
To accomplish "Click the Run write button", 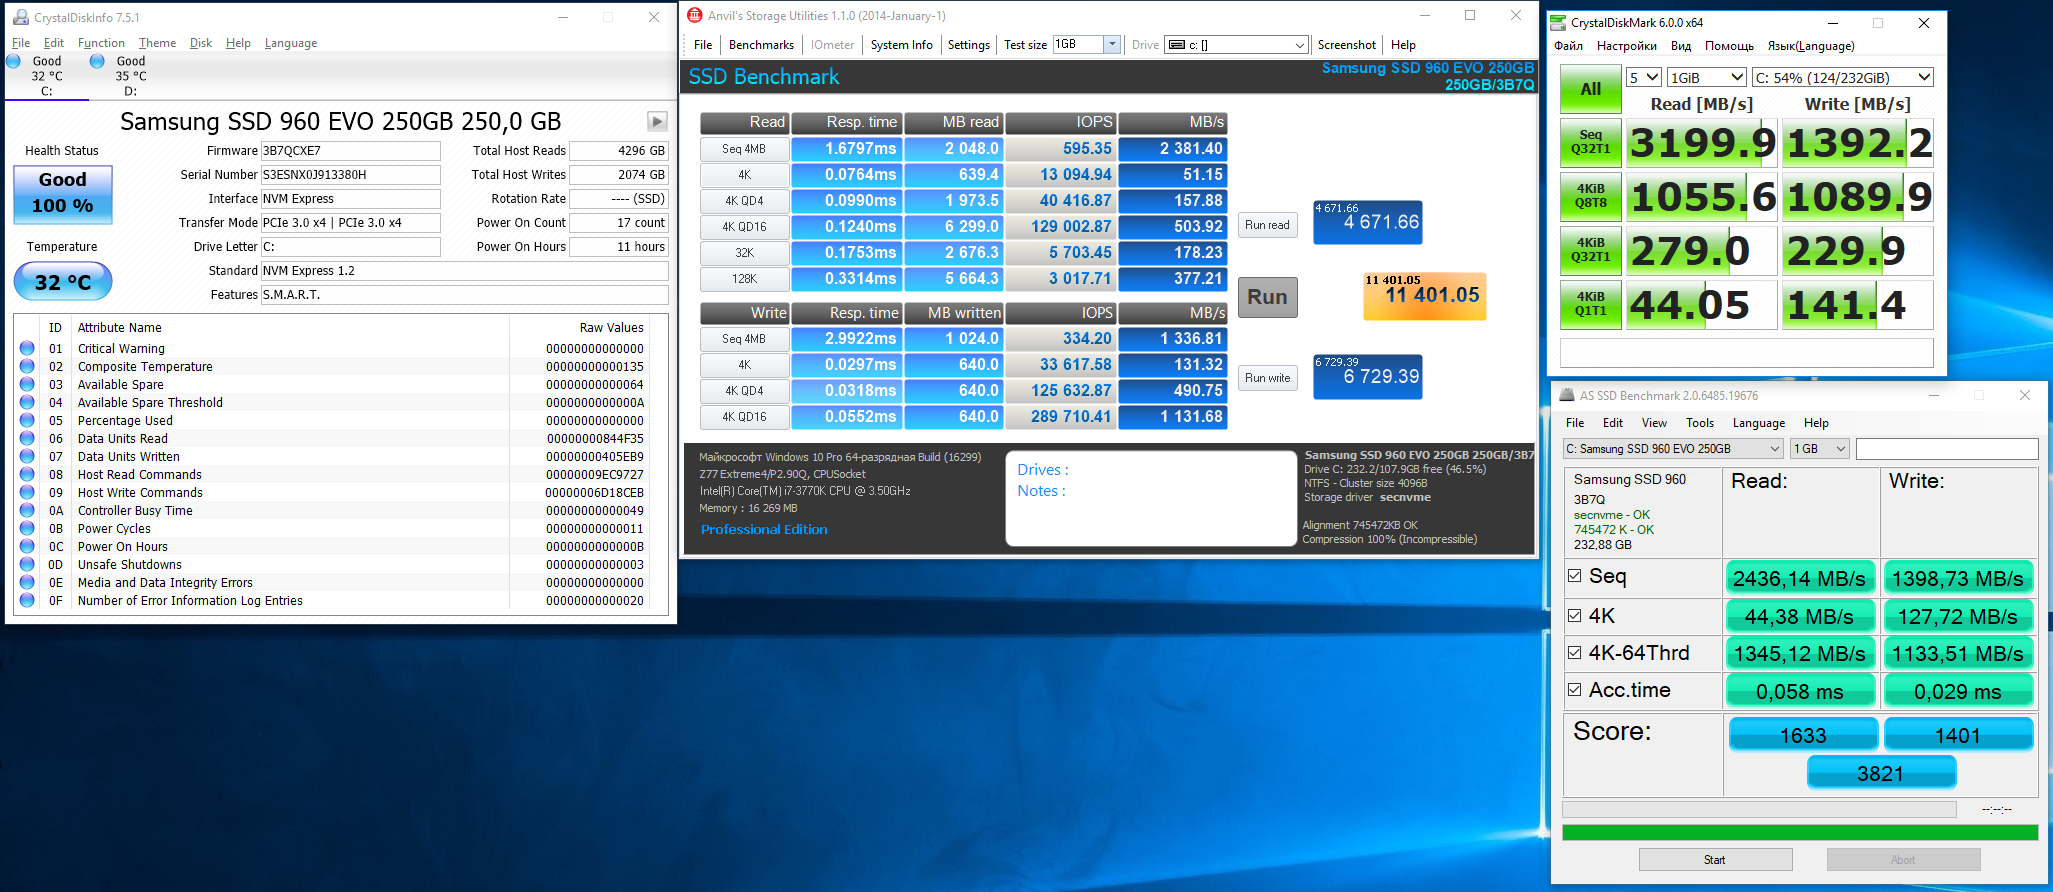I will point(1267,378).
